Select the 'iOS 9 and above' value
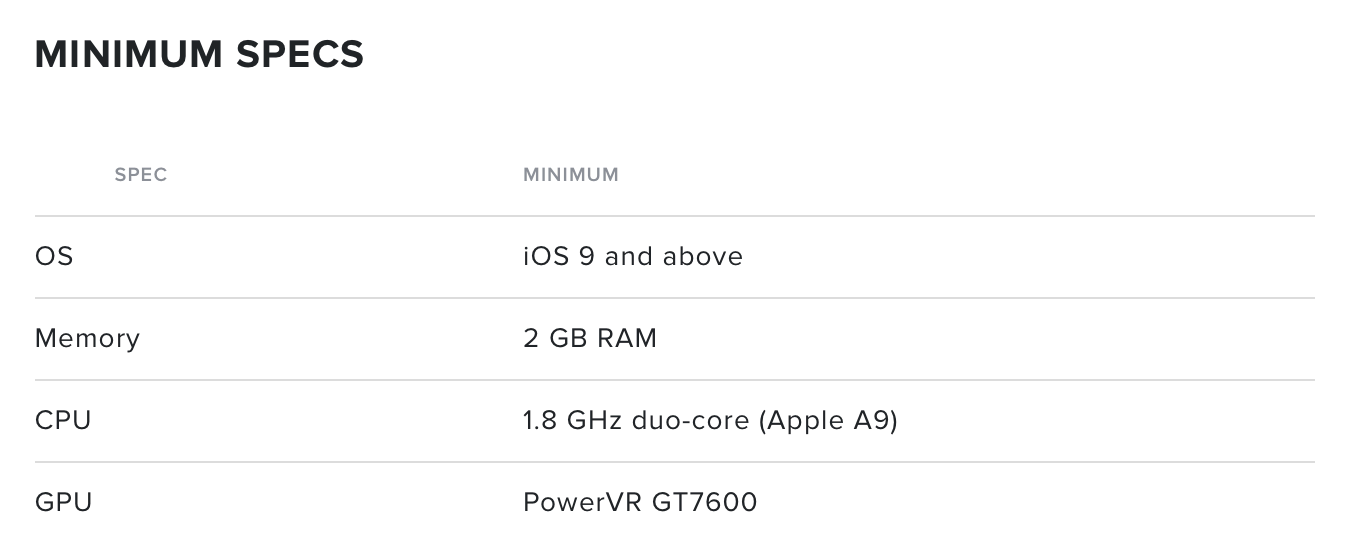1352x548 pixels. (x=633, y=257)
